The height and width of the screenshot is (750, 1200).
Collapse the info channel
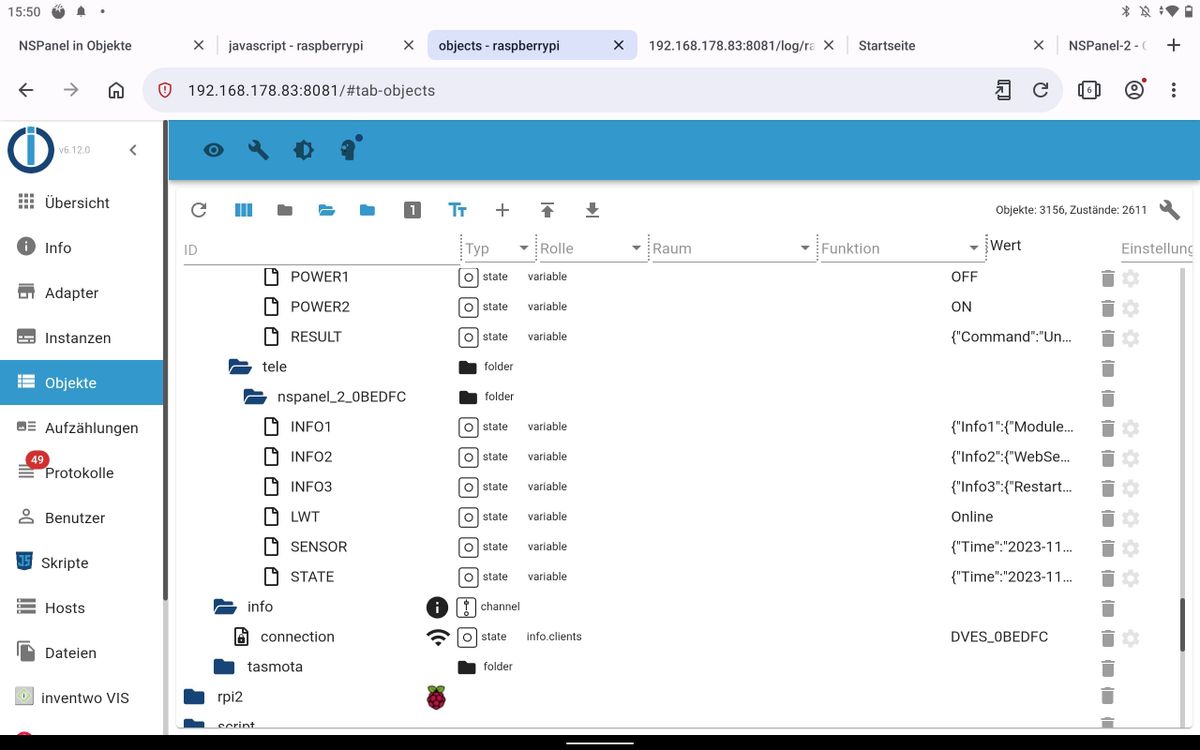pyautogui.click(x=224, y=607)
